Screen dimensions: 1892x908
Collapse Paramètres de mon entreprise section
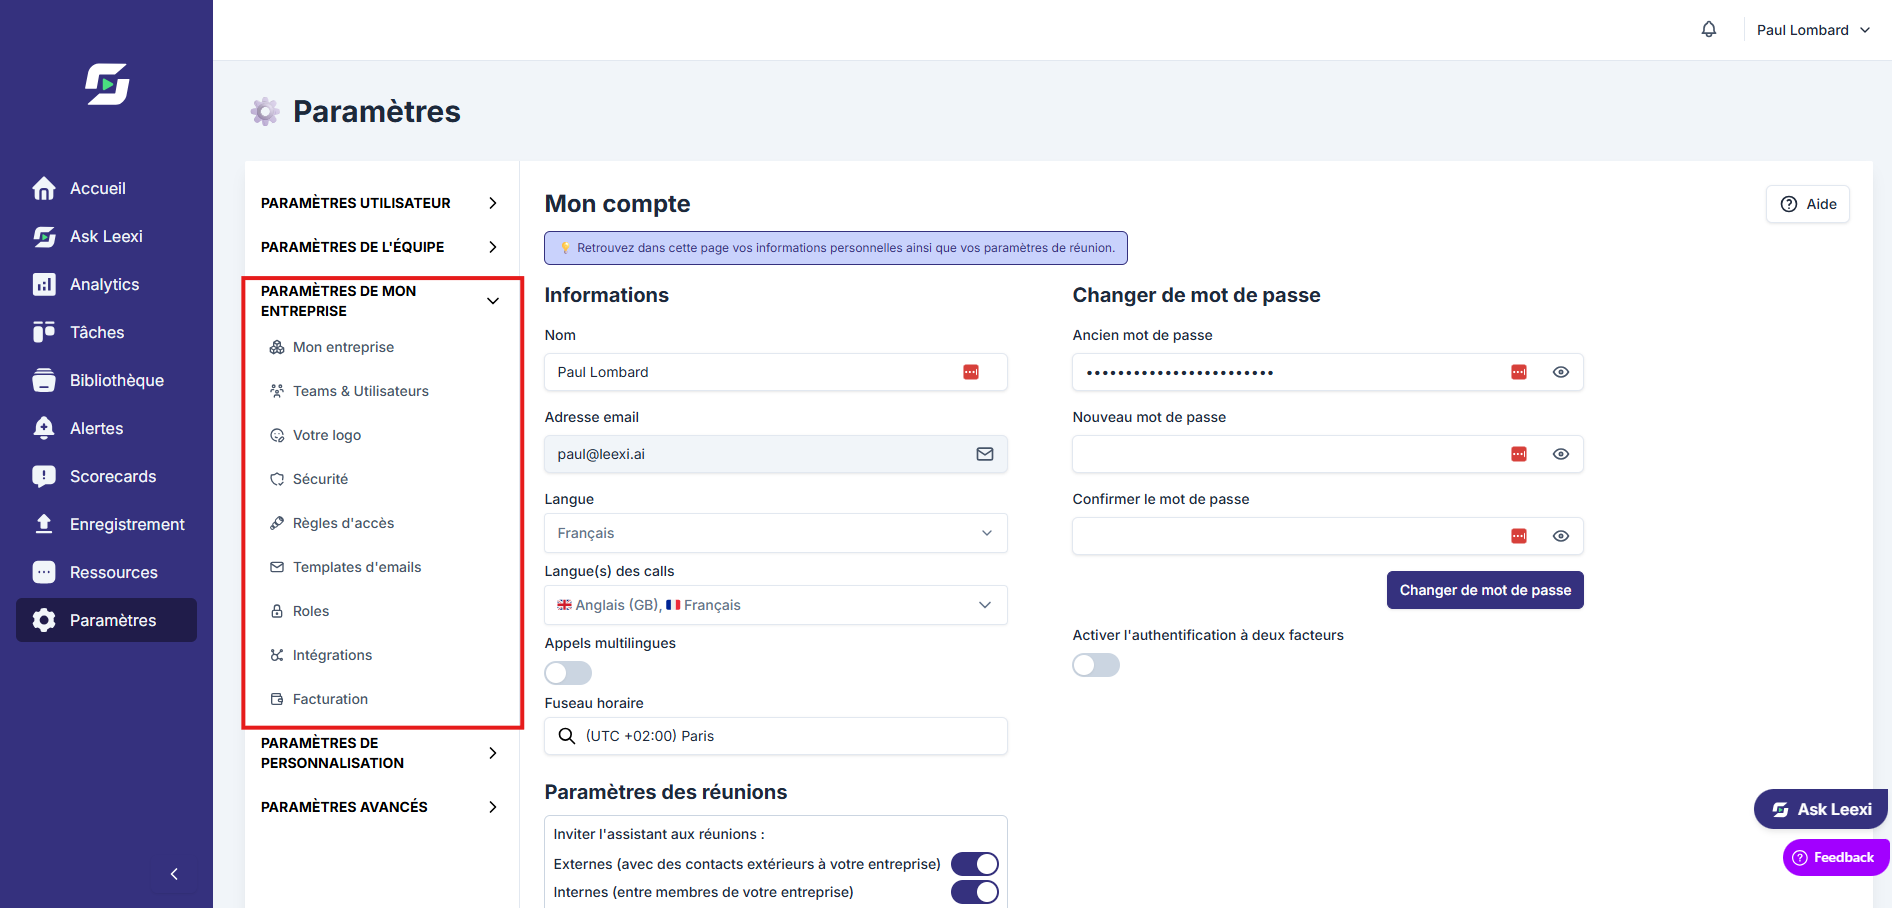coord(380,301)
